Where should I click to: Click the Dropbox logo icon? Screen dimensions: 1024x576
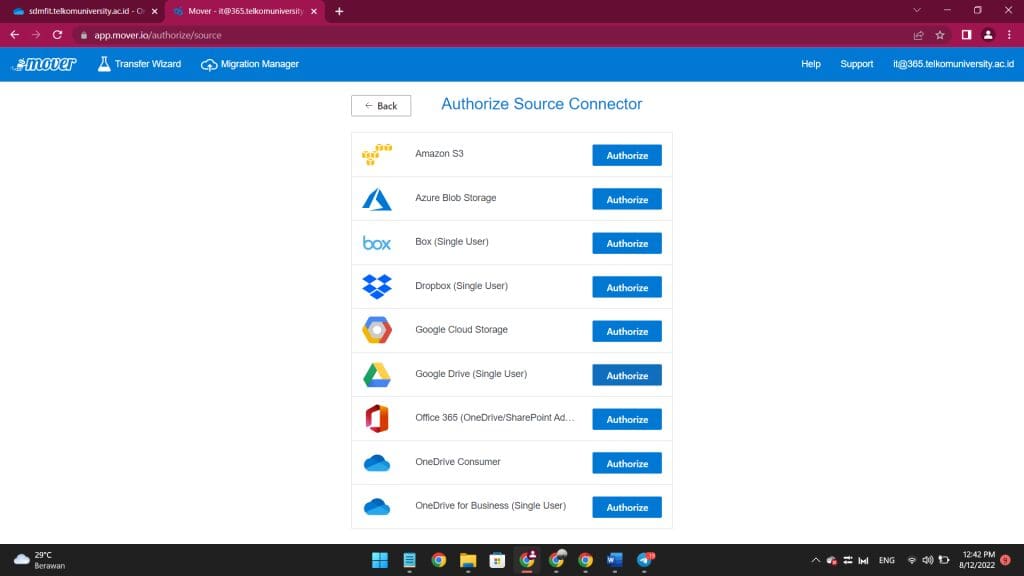[x=377, y=287]
